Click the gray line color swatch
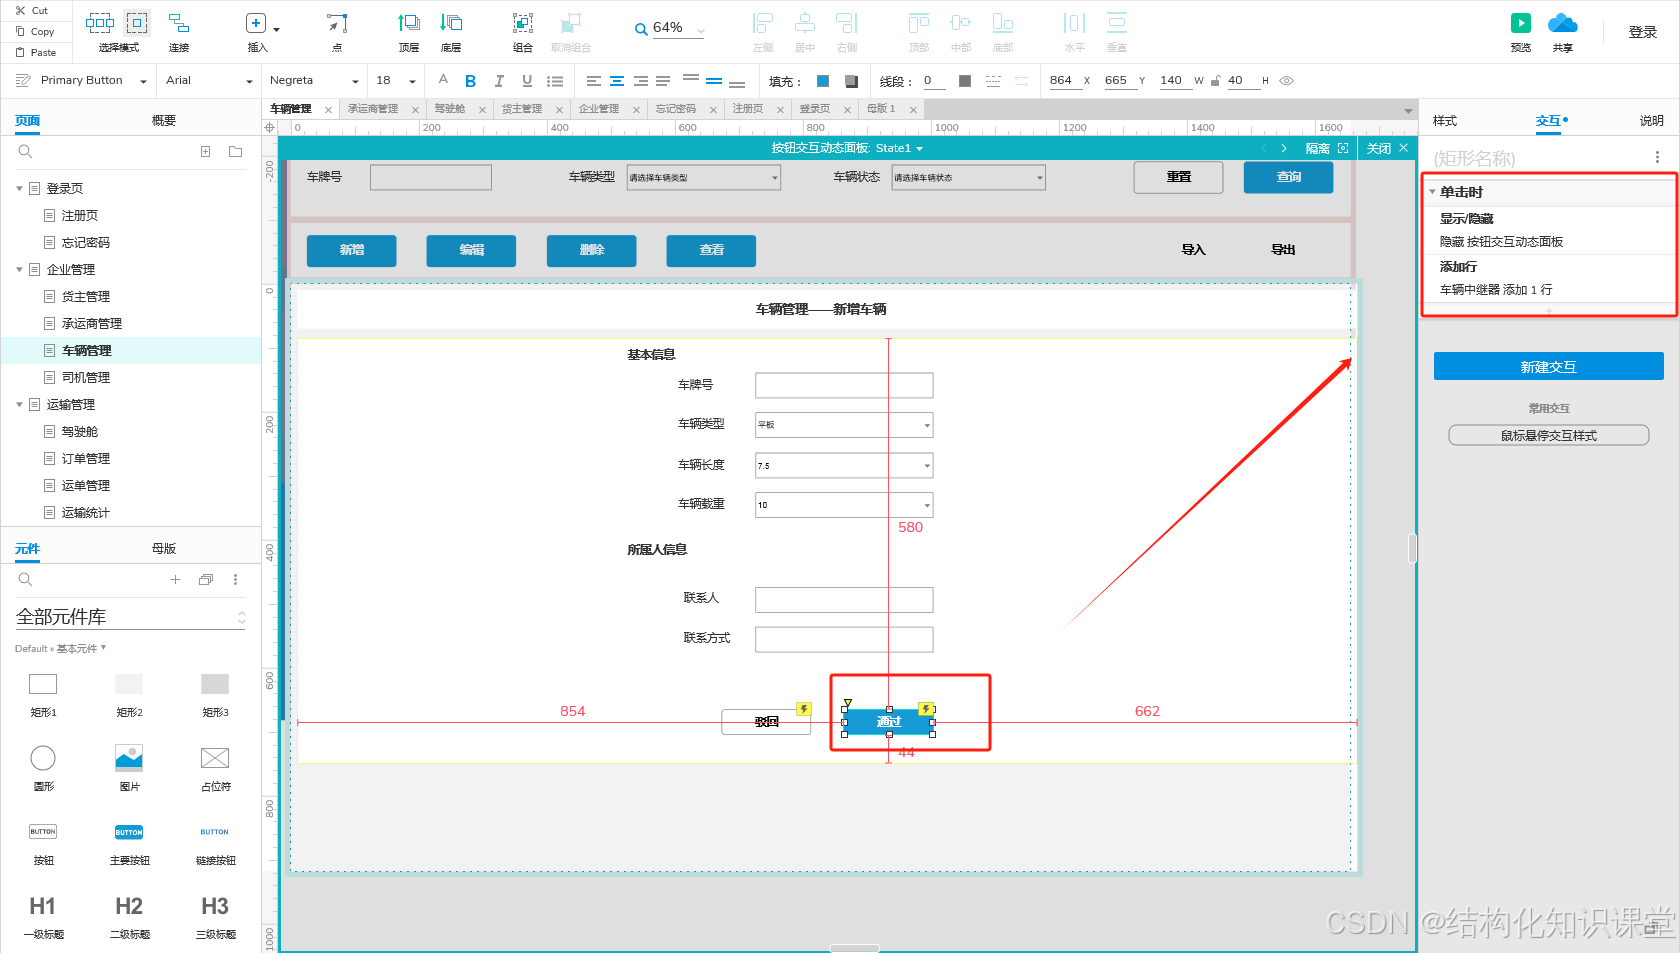Screen dimensions: 1680x953 pyautogui.click(x=965, y=81)
